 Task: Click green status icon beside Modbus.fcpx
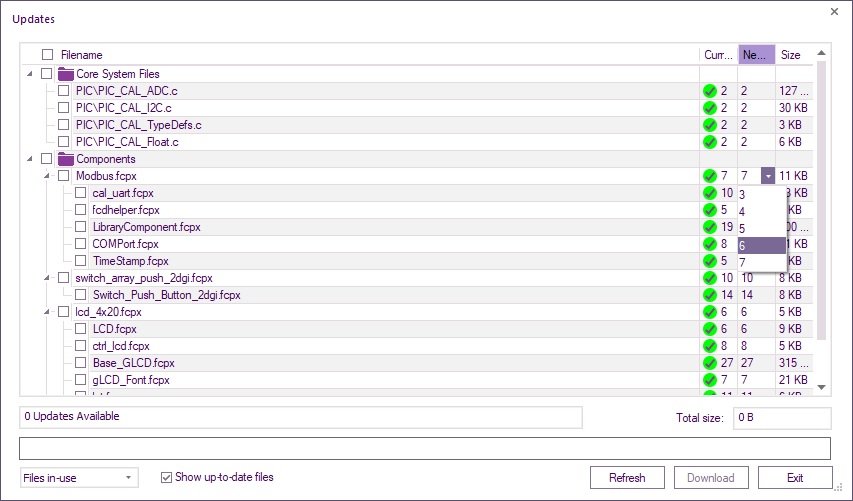click(x=710, y=176)
